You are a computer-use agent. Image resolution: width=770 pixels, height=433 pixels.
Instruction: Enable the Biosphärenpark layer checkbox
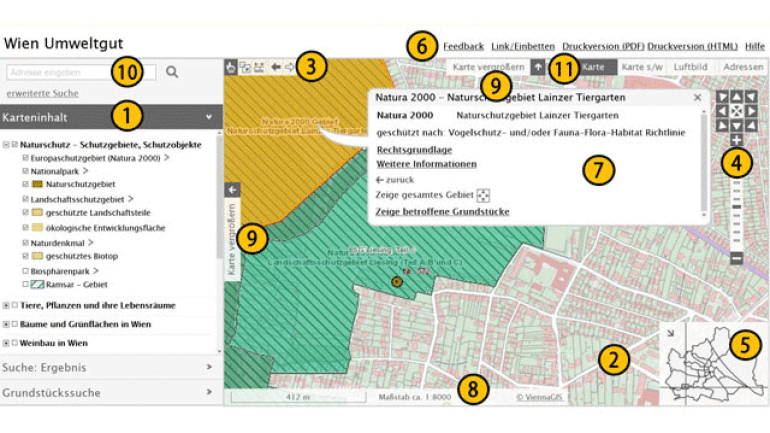click(x=25, y=270)
